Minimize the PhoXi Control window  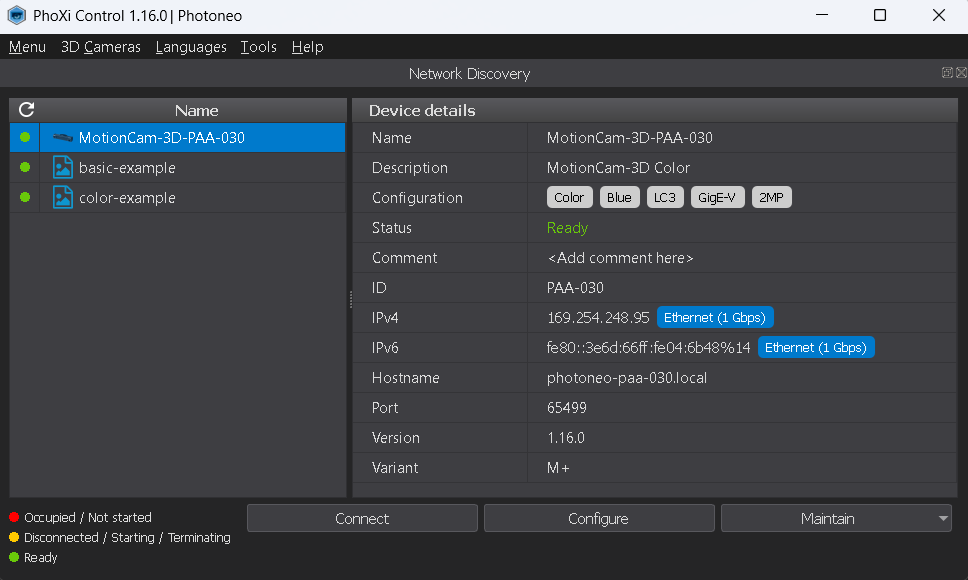(x=822, y=15)
